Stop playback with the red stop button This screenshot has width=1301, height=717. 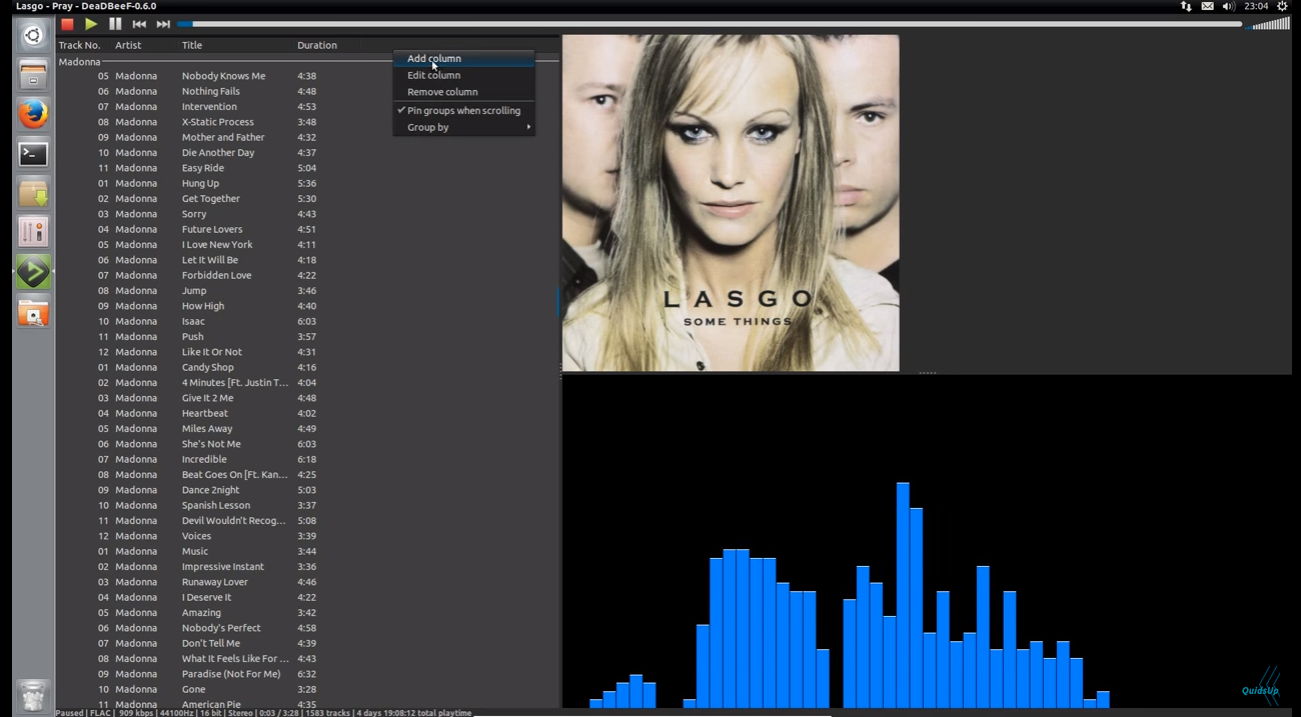click(67, 24)
